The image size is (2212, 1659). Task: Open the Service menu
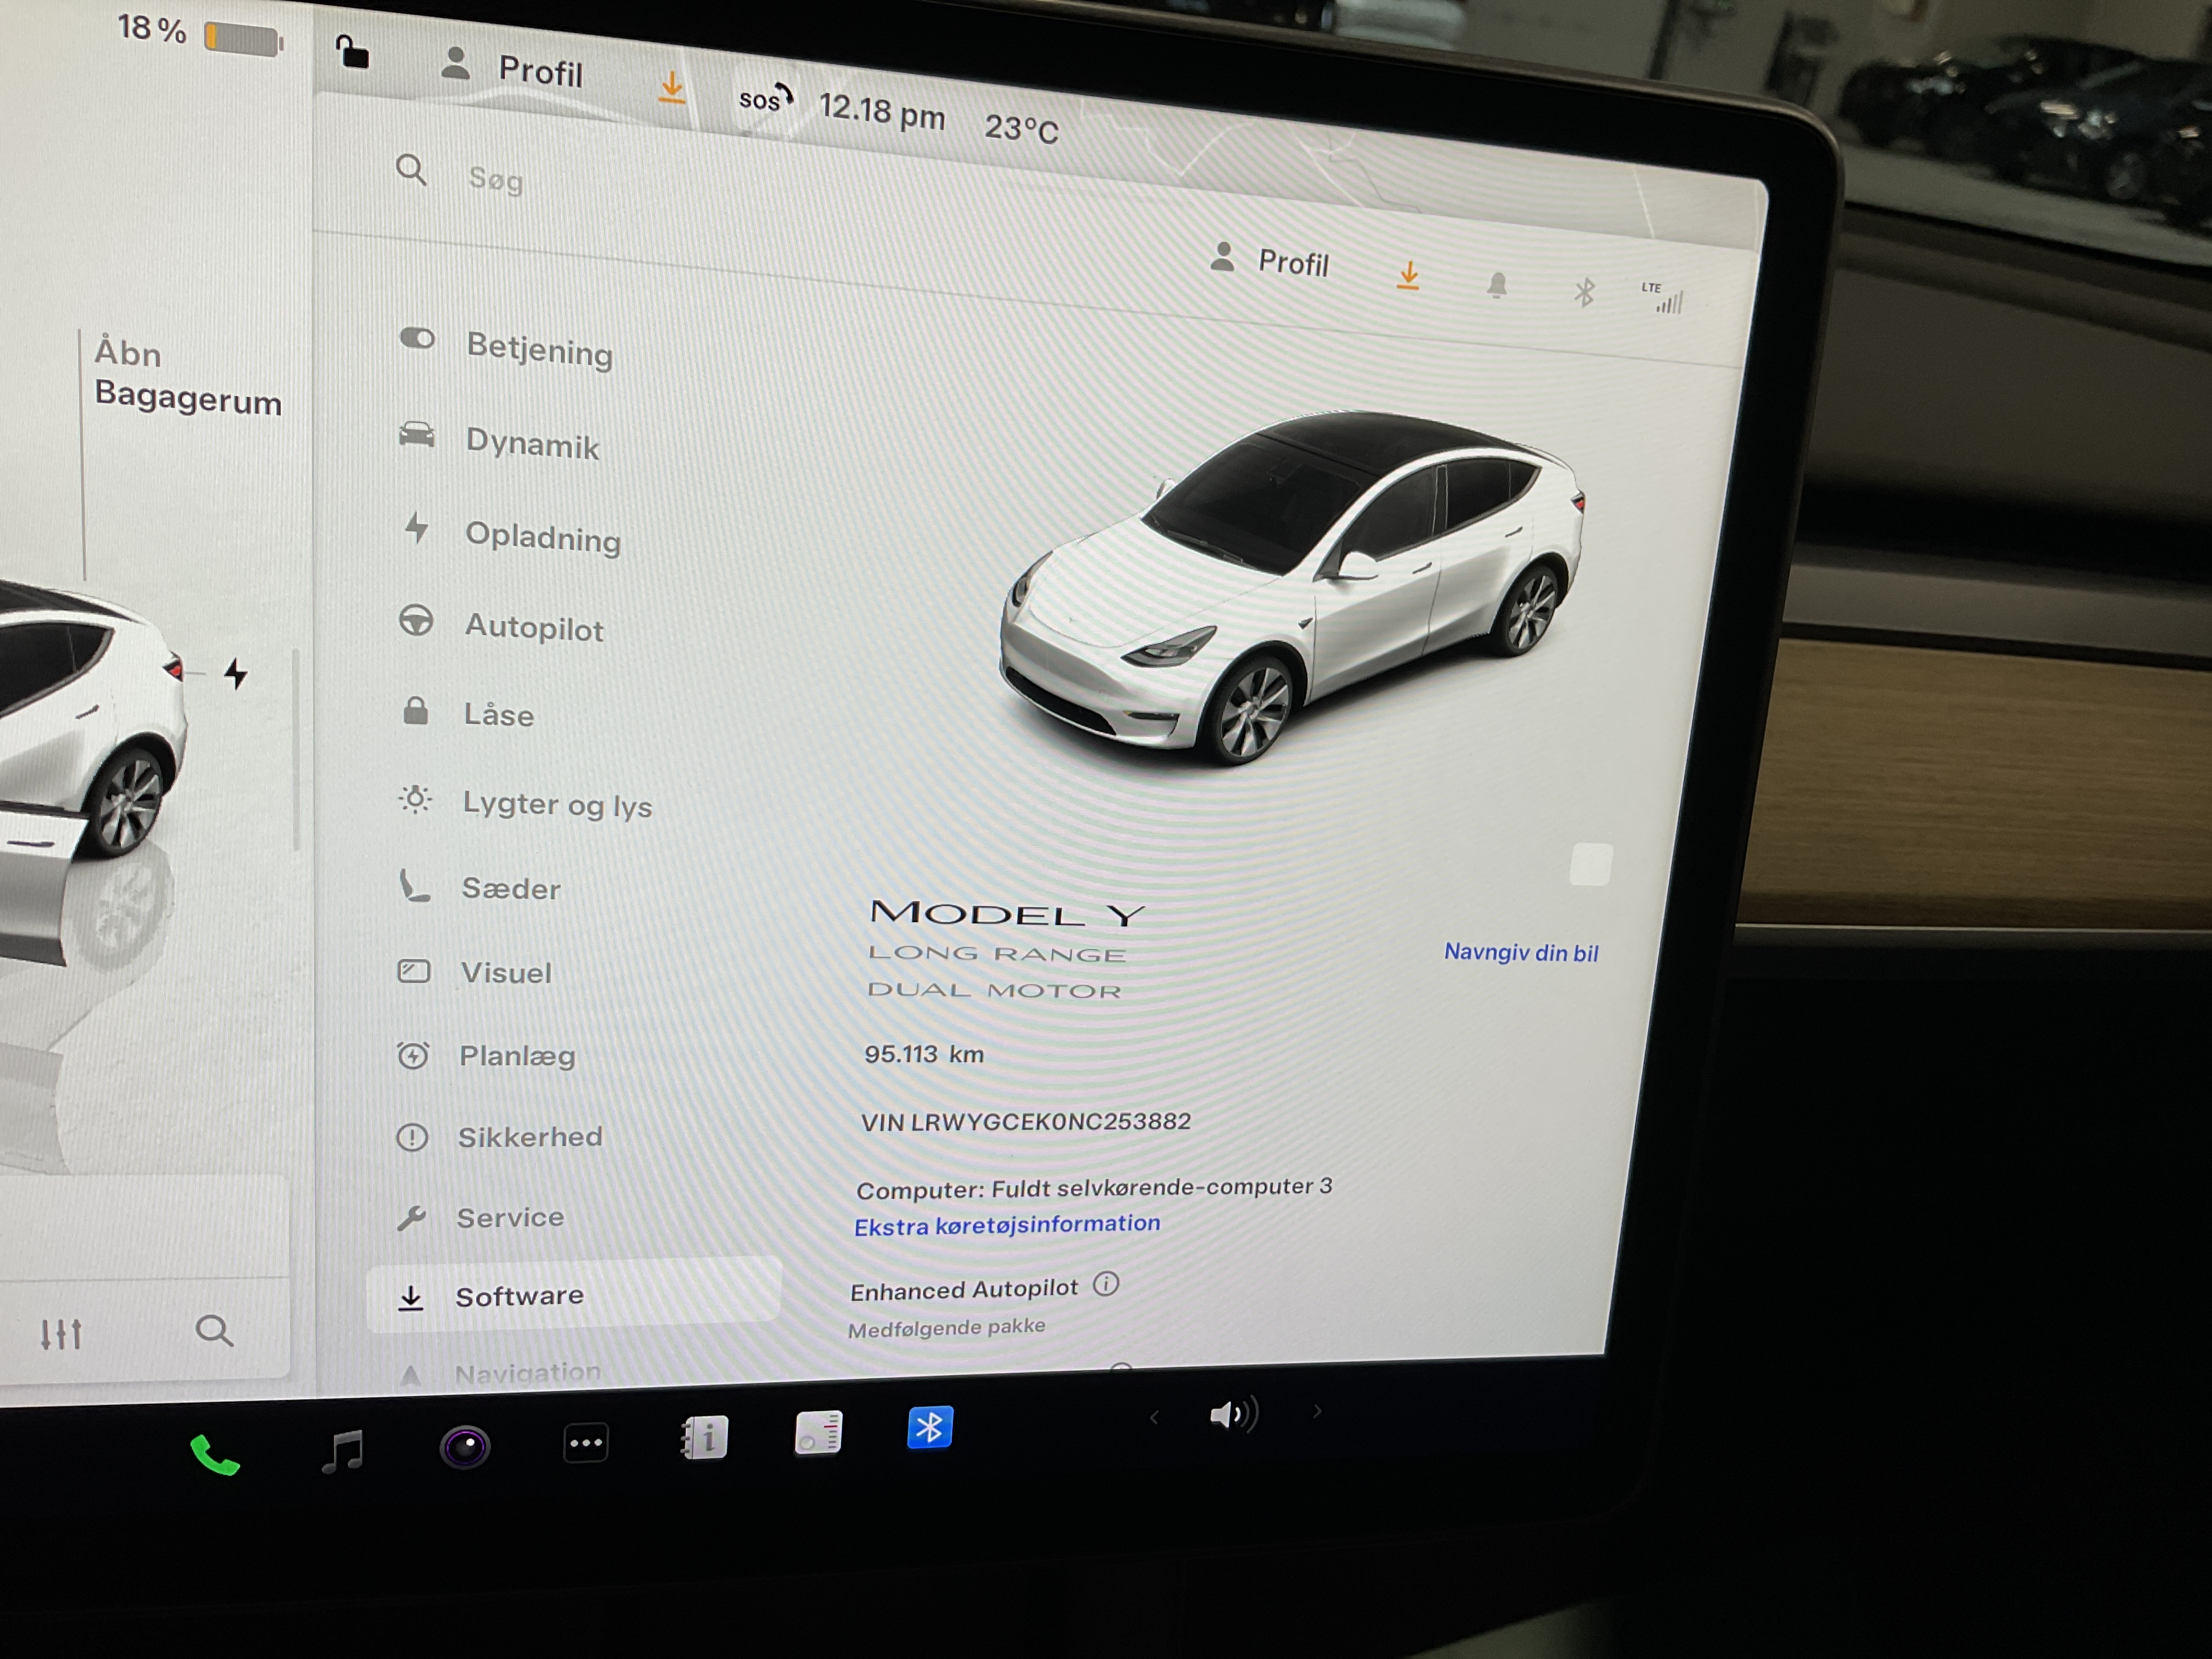[x=480, y=1217]
